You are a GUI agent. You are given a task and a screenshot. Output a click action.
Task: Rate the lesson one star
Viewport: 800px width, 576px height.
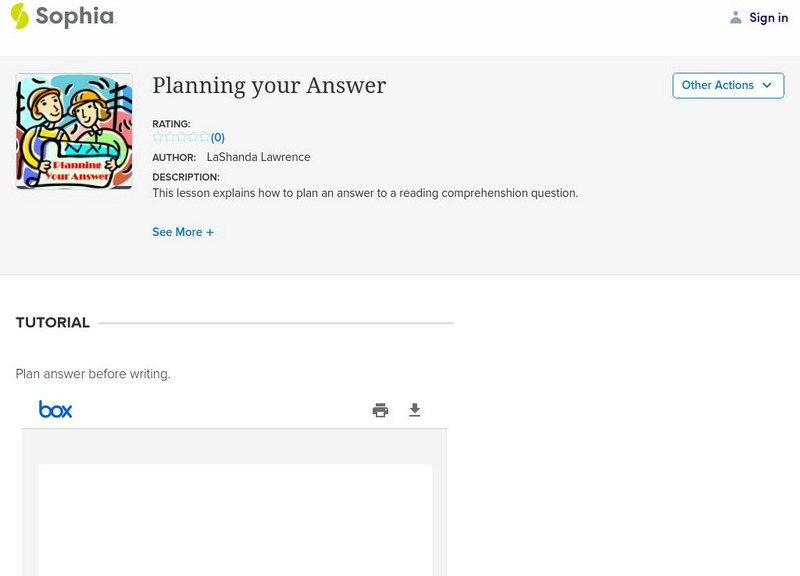[x=158, y=137]
